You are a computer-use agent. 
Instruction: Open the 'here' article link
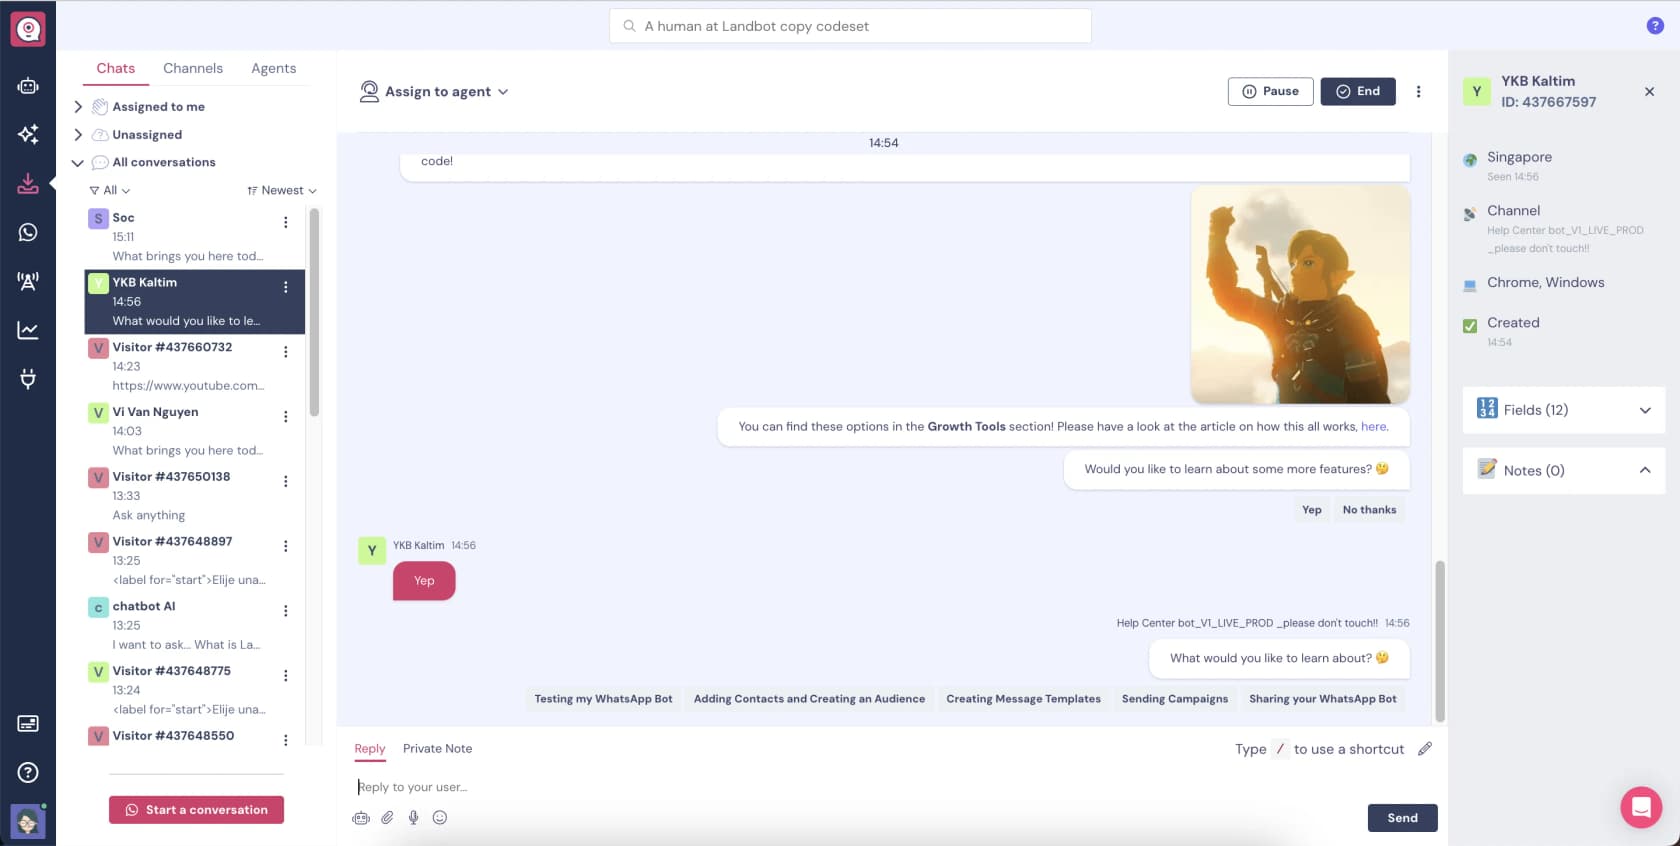click(1374, 427)
